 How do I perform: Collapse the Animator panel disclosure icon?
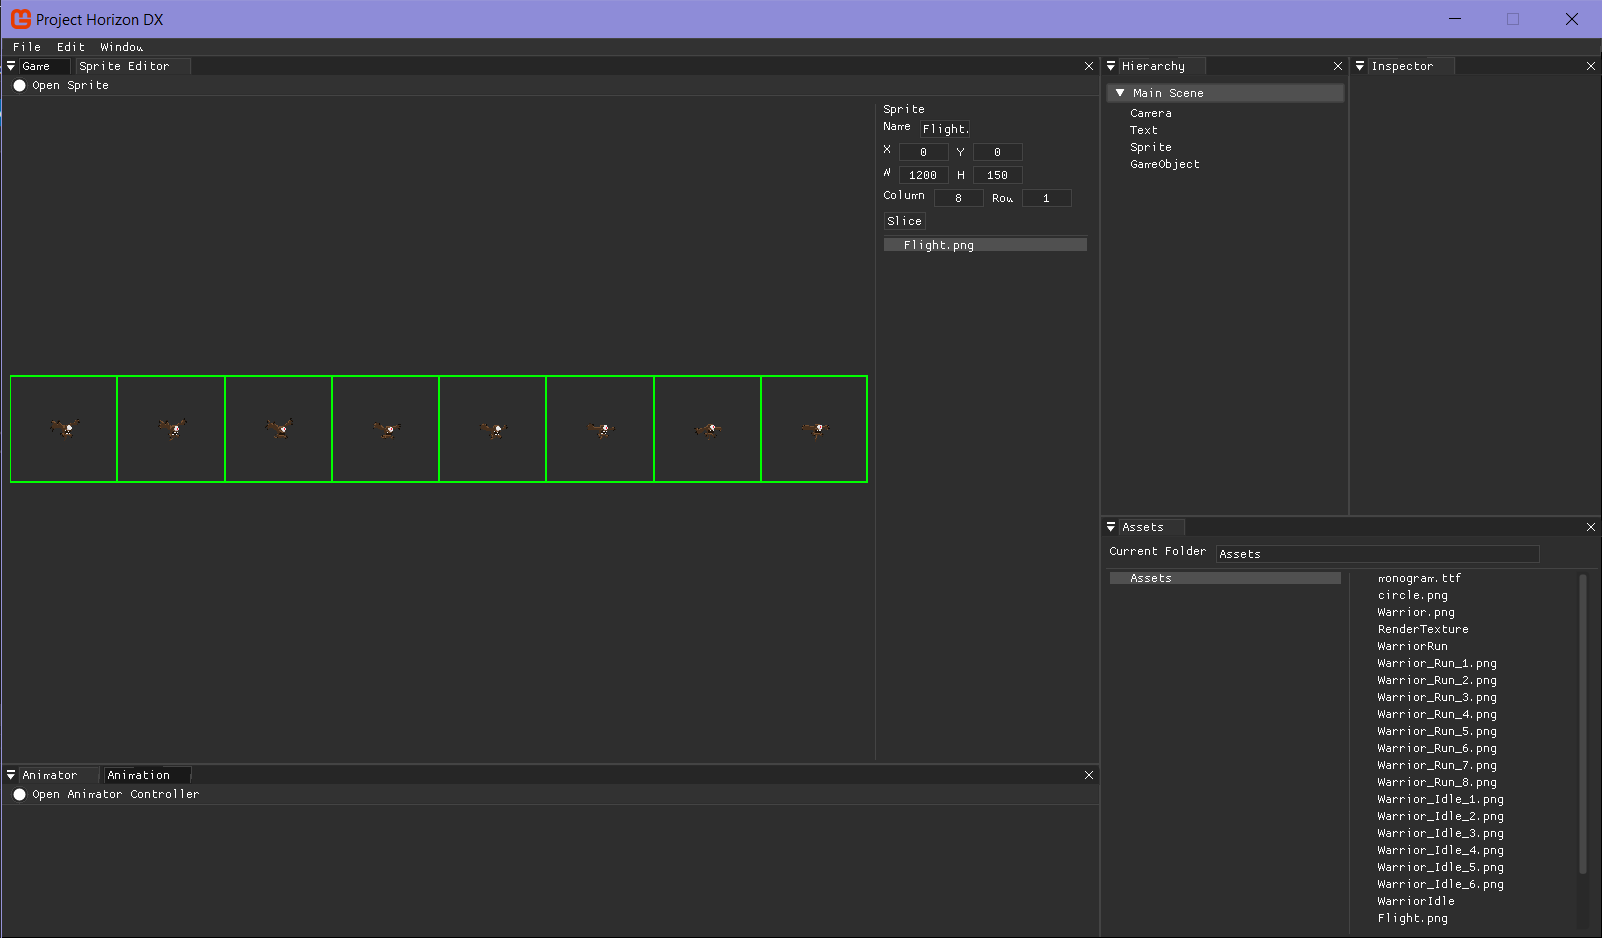10,774
